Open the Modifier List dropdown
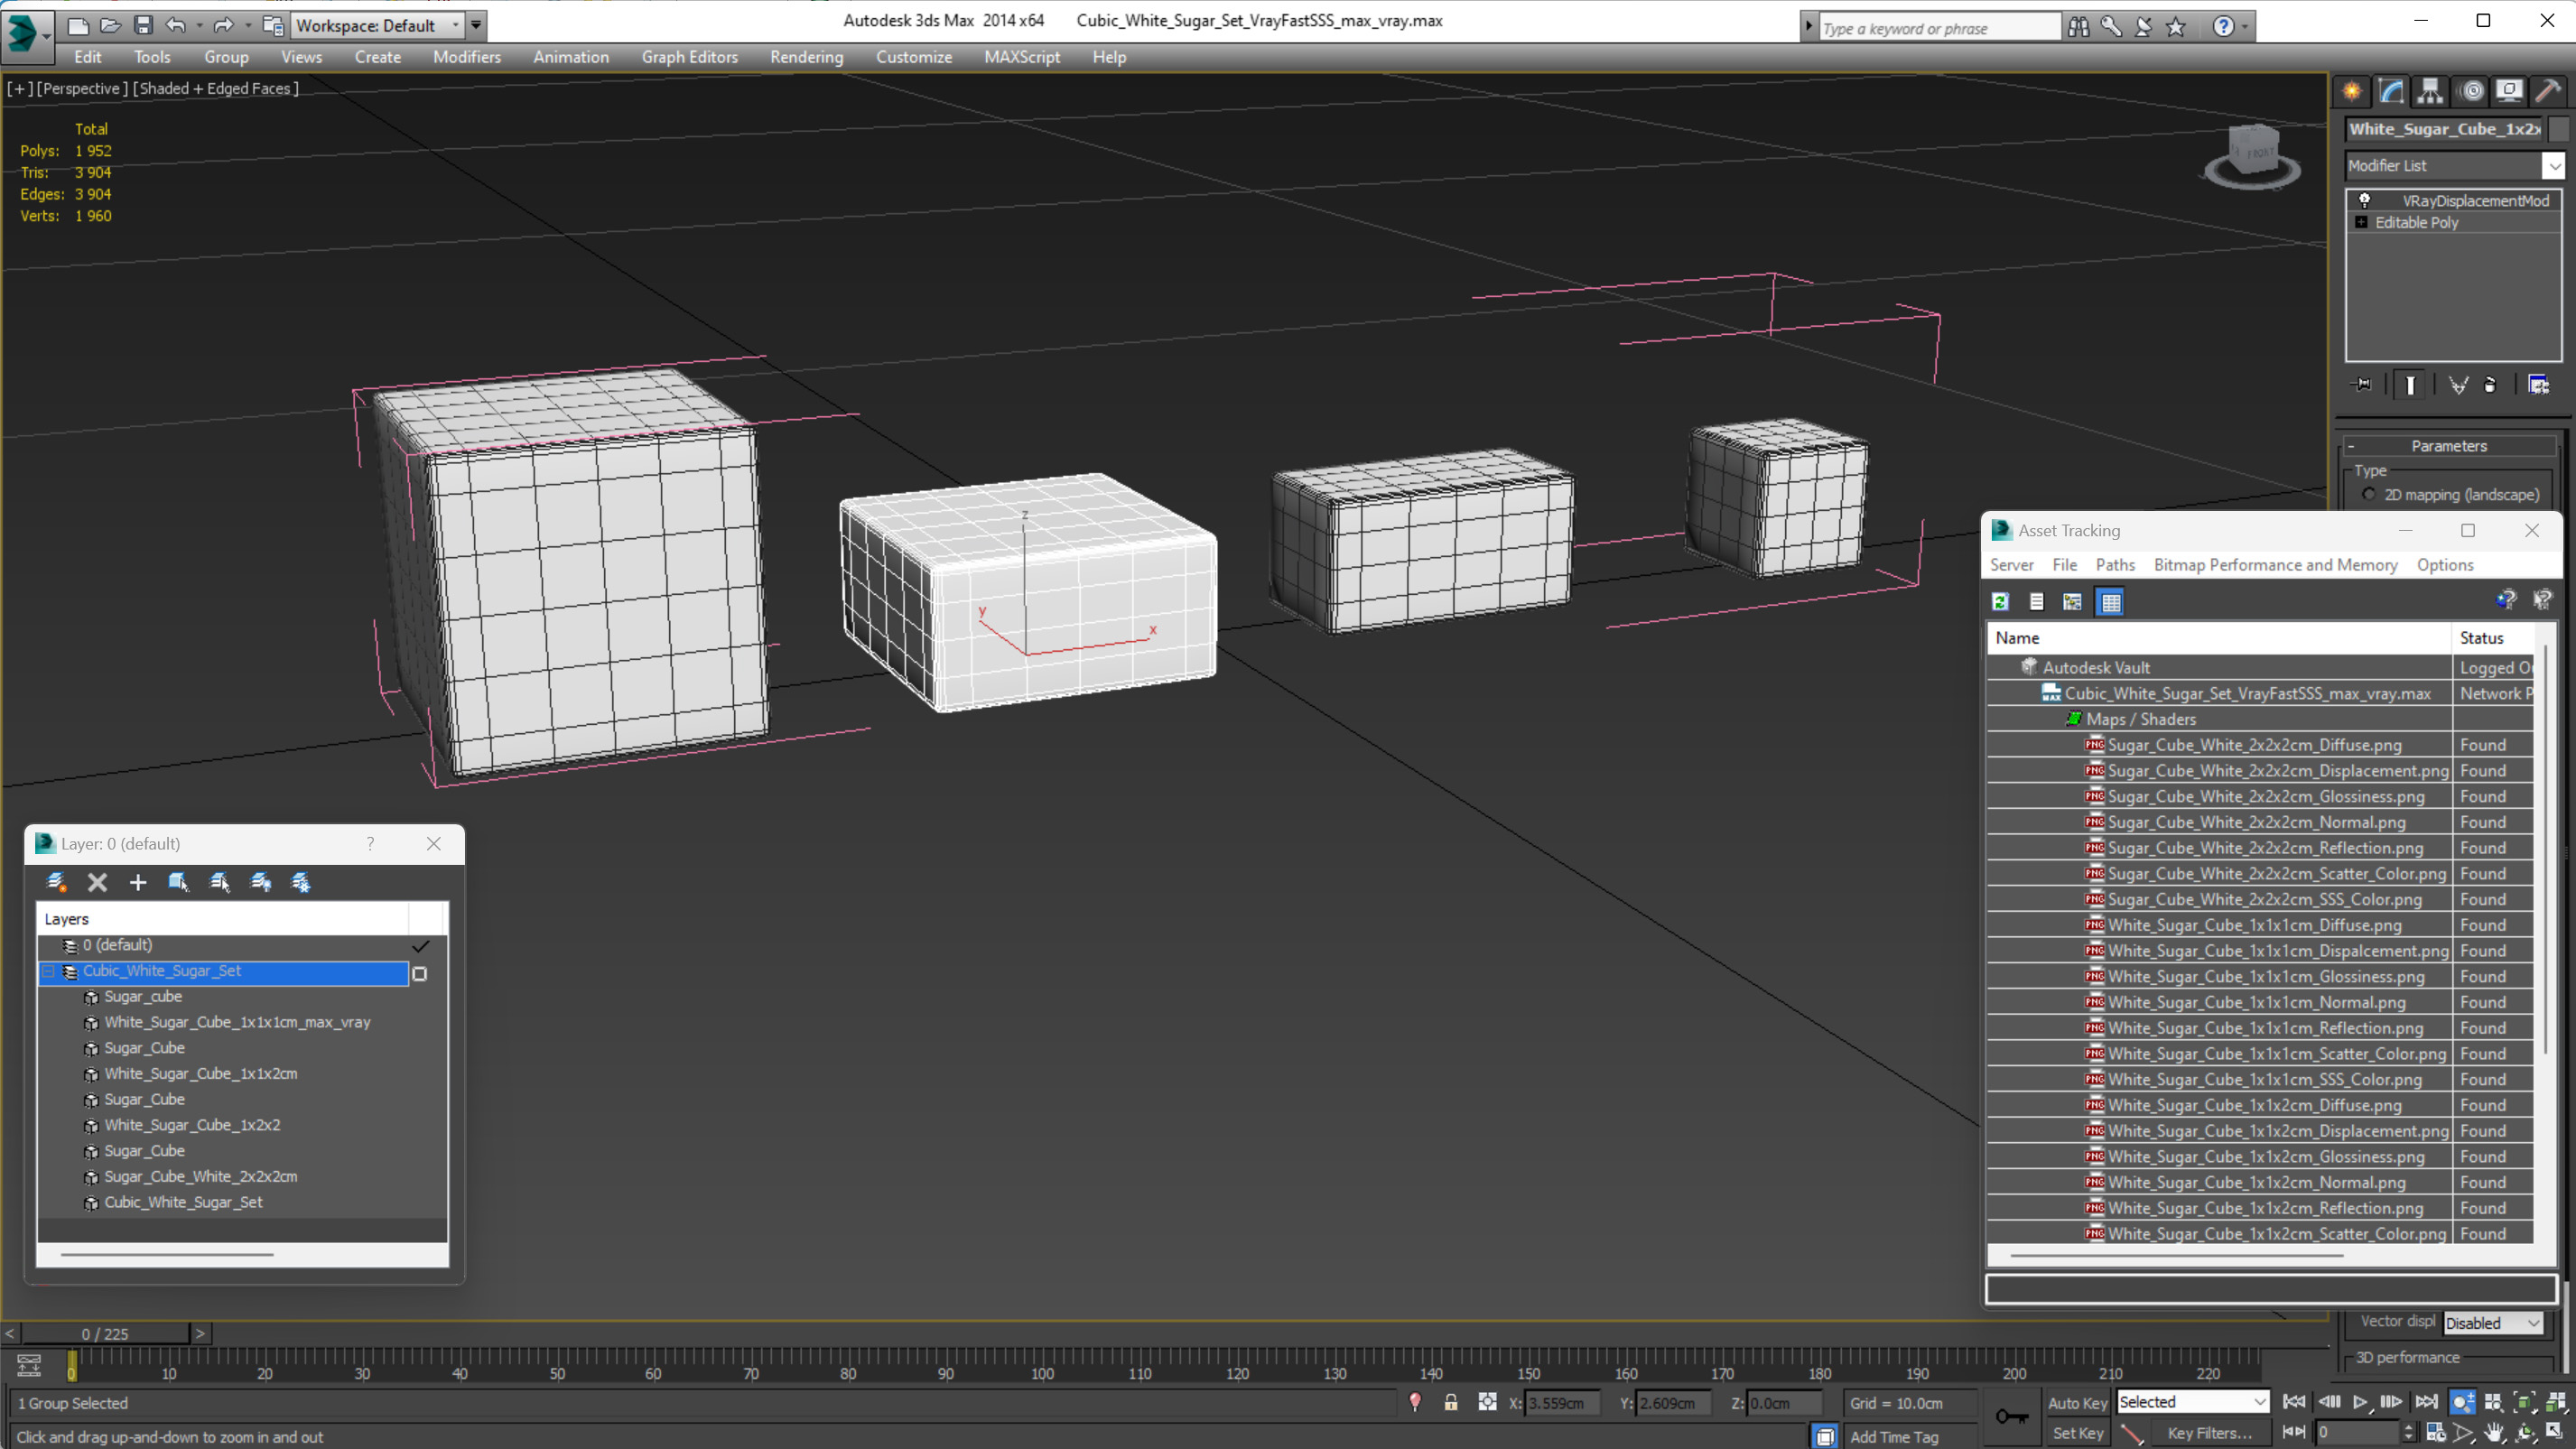Viewport: 2576px width, 1449px height. pos(2454,165)
